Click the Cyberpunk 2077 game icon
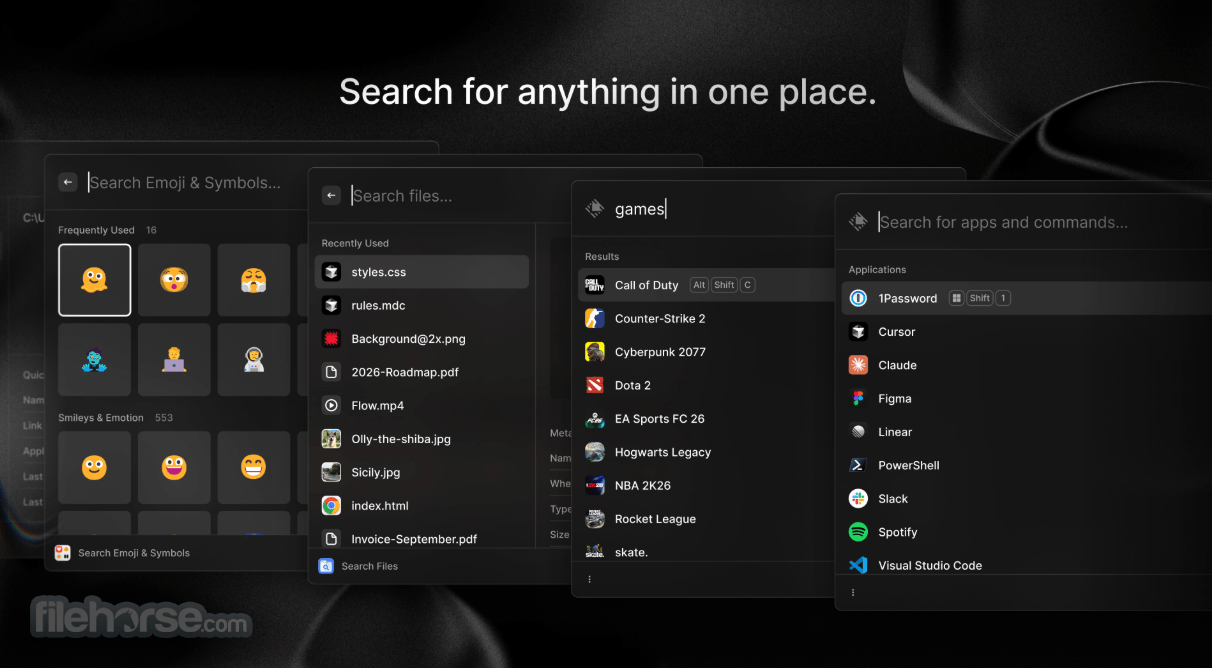This screenshot has height=668, width=1212. (595, 352)
